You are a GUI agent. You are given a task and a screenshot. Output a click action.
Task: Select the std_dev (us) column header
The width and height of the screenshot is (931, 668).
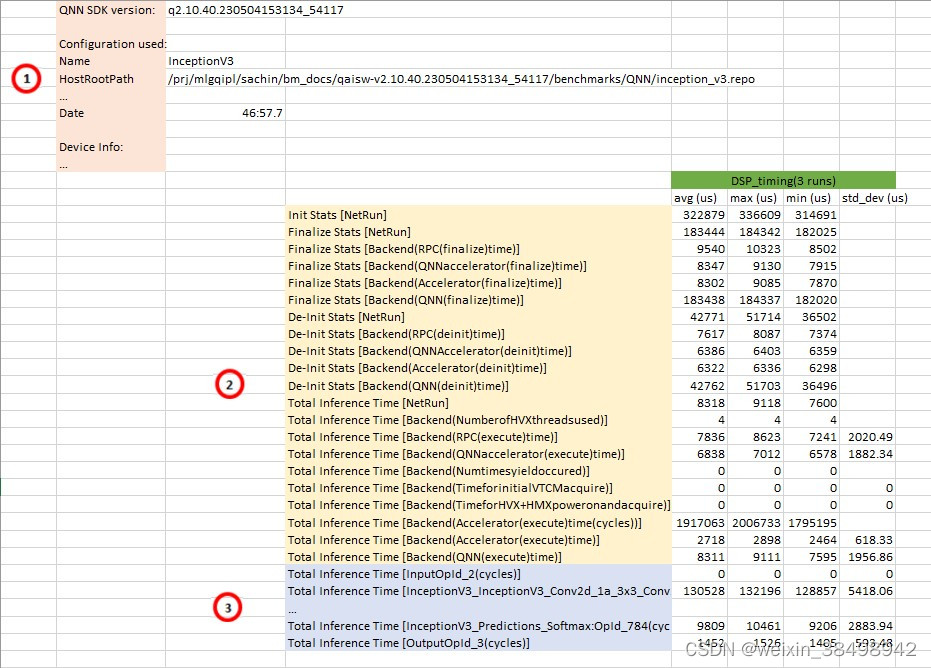874,197
